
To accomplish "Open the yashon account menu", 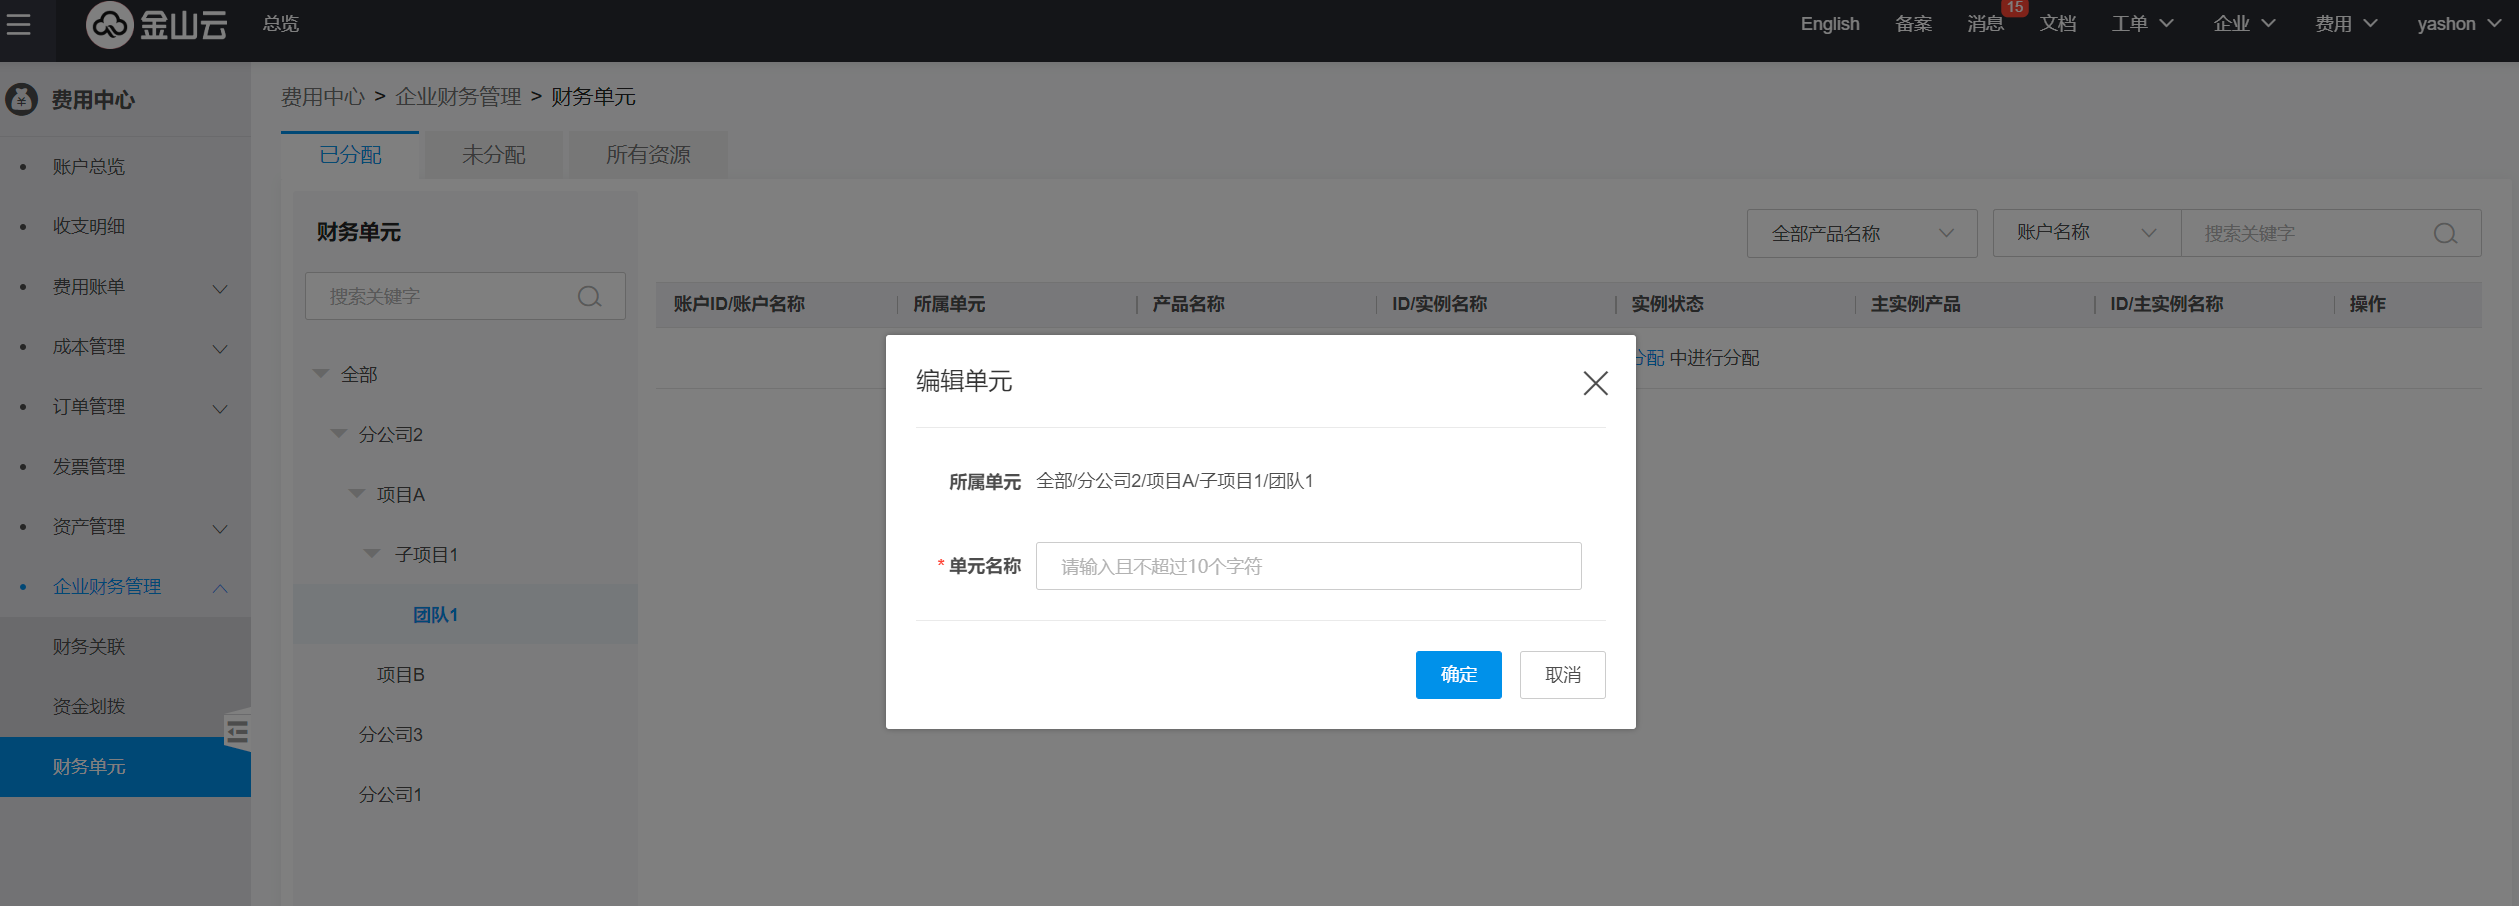I will (x=2459, y=24).
